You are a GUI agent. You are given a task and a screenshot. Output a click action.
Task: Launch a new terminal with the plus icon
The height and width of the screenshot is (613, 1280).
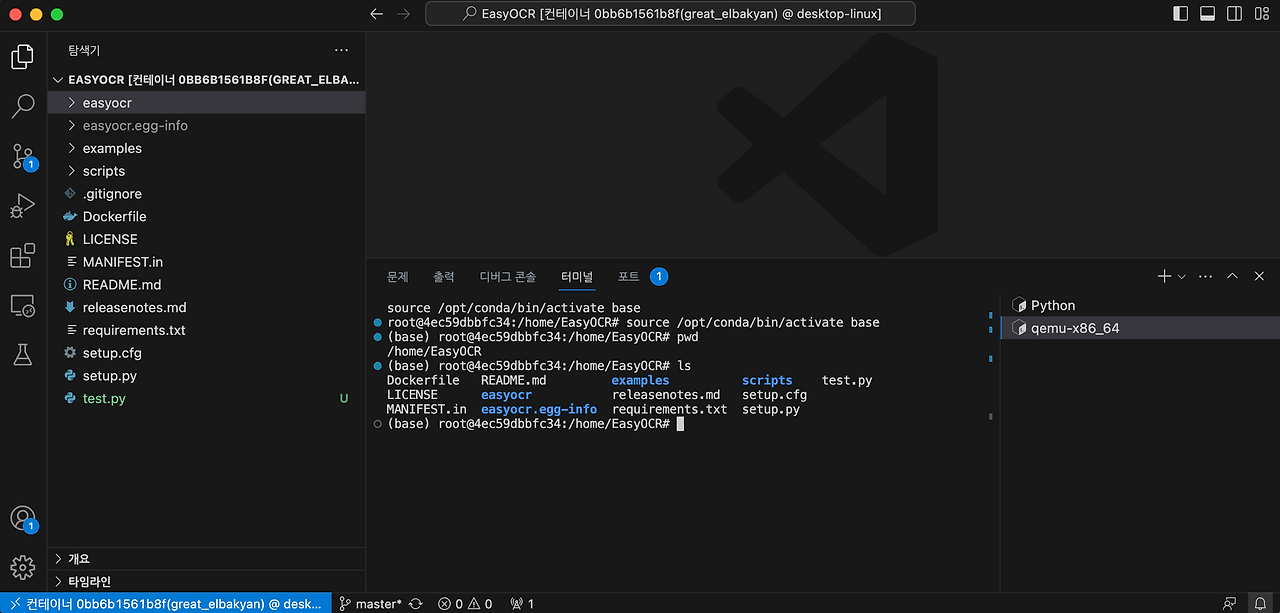coord(1163,276)
